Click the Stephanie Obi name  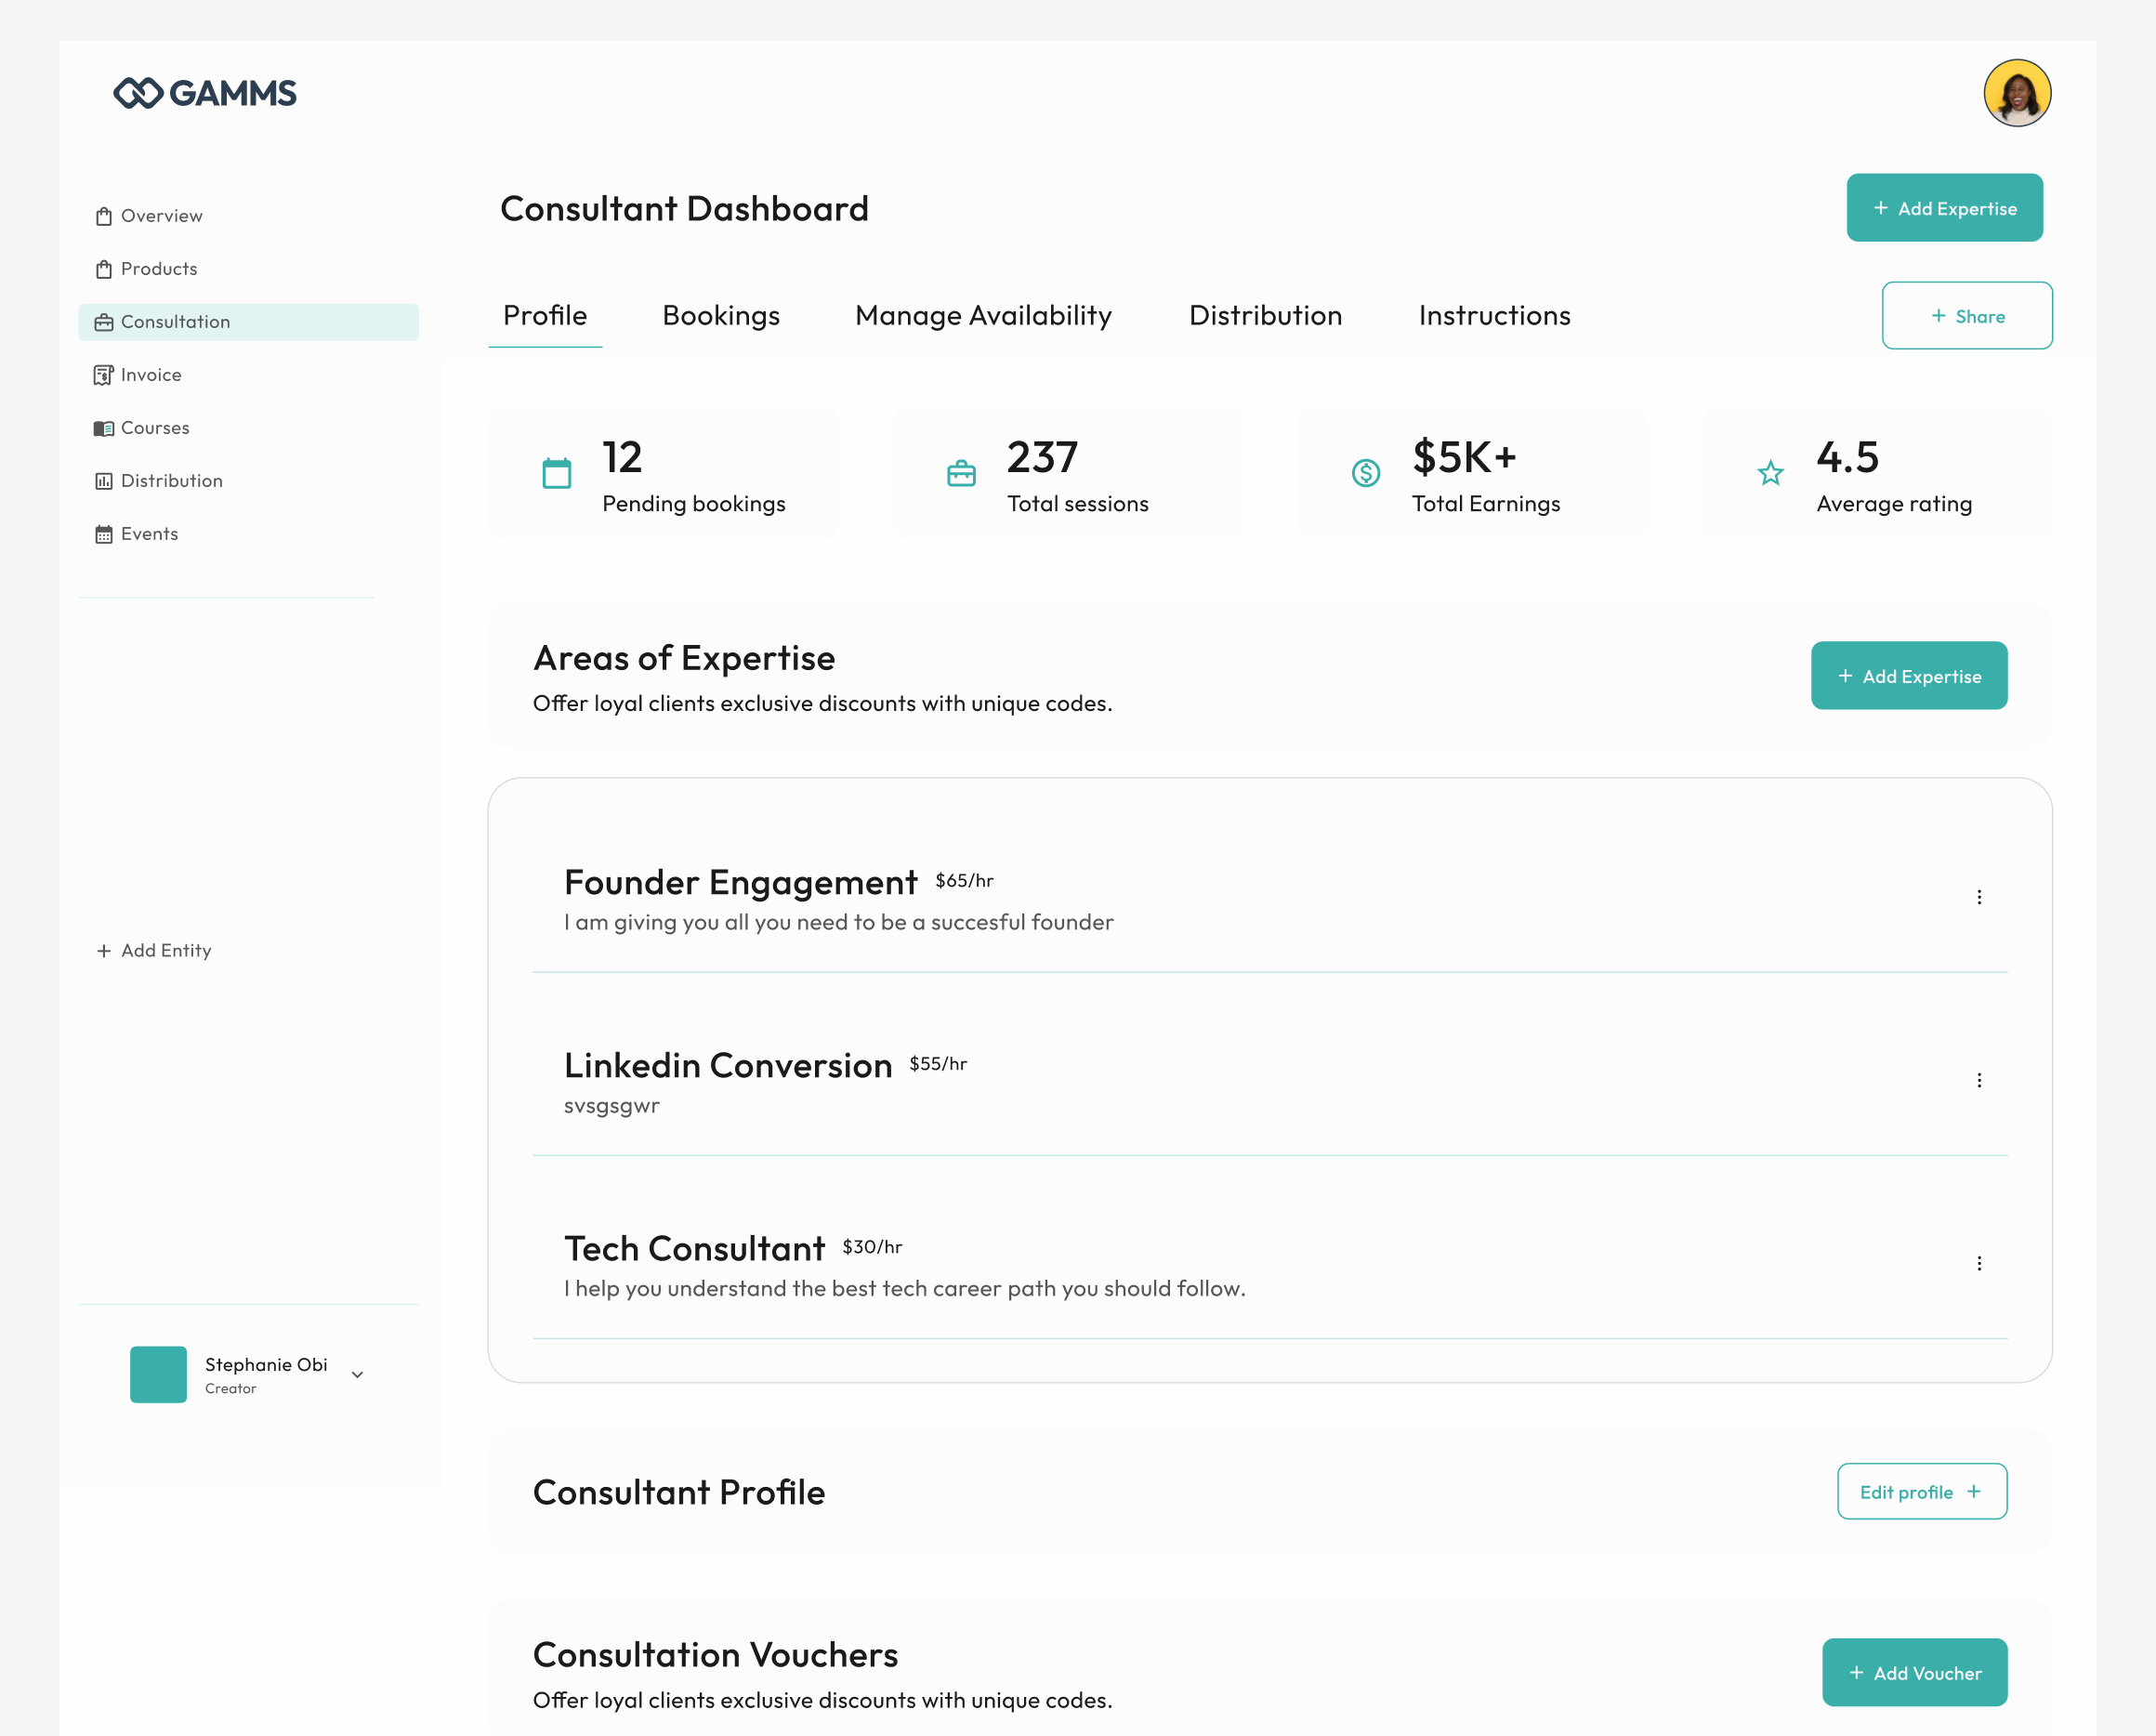click(x=266, y=1365)
